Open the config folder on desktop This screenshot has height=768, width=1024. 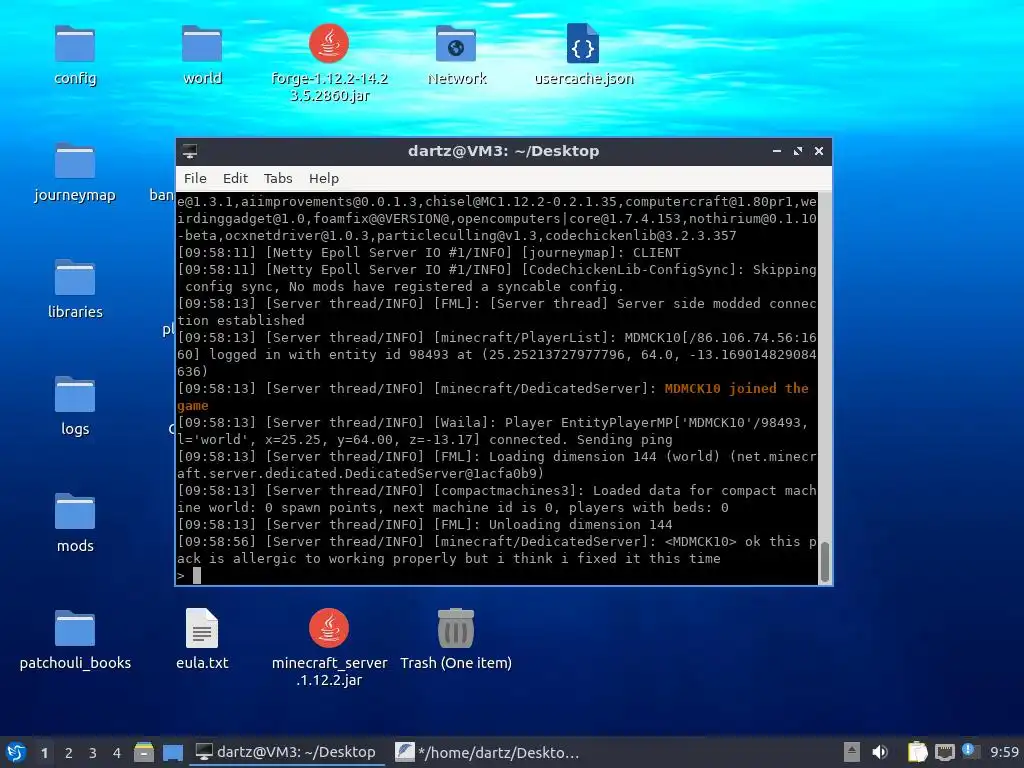click(x=74, y=44)
